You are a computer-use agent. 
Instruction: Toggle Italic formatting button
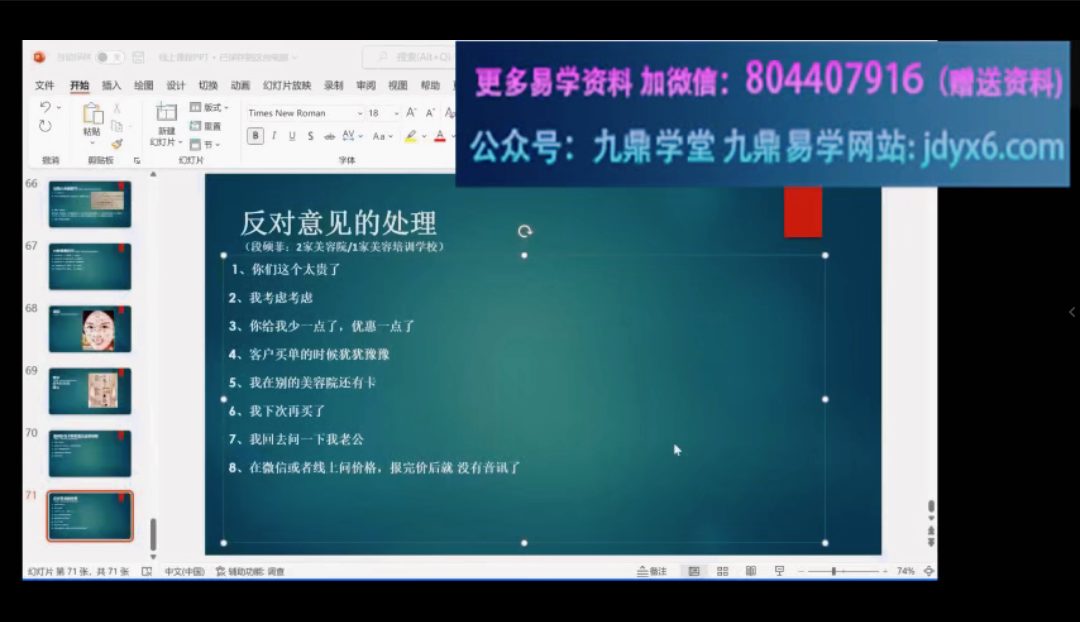[x=274, y=136]
